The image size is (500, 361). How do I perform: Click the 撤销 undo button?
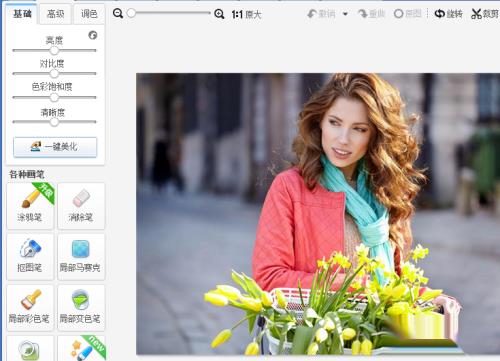[322, 14]
